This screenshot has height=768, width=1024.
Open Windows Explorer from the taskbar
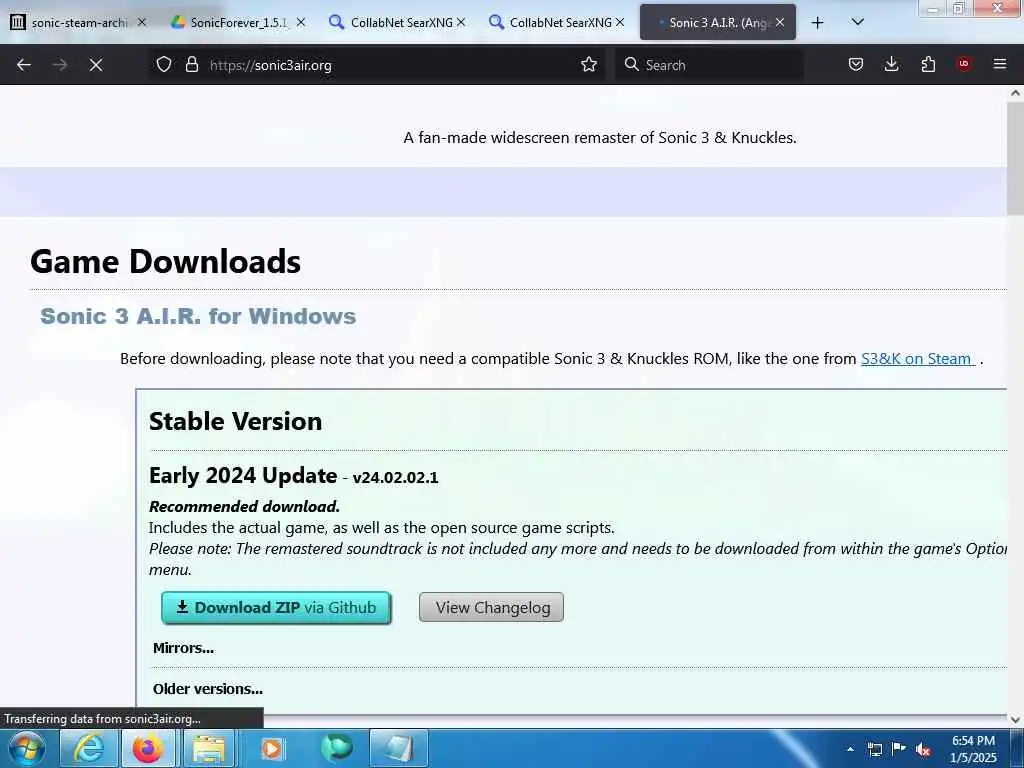point(208,748)
